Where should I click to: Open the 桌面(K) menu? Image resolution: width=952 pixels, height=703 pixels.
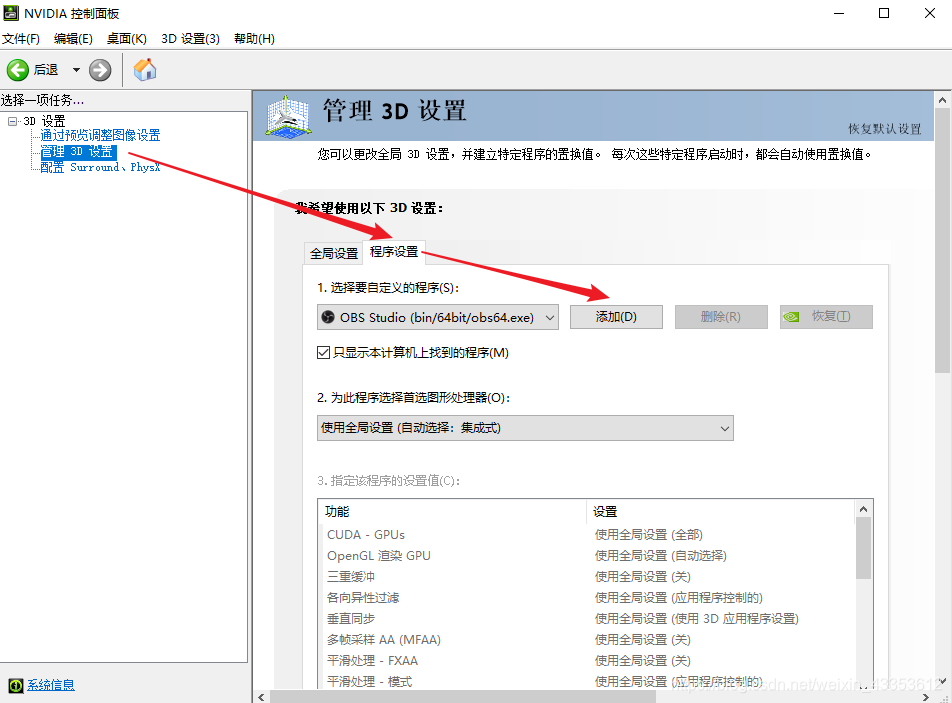click(127, 39)
